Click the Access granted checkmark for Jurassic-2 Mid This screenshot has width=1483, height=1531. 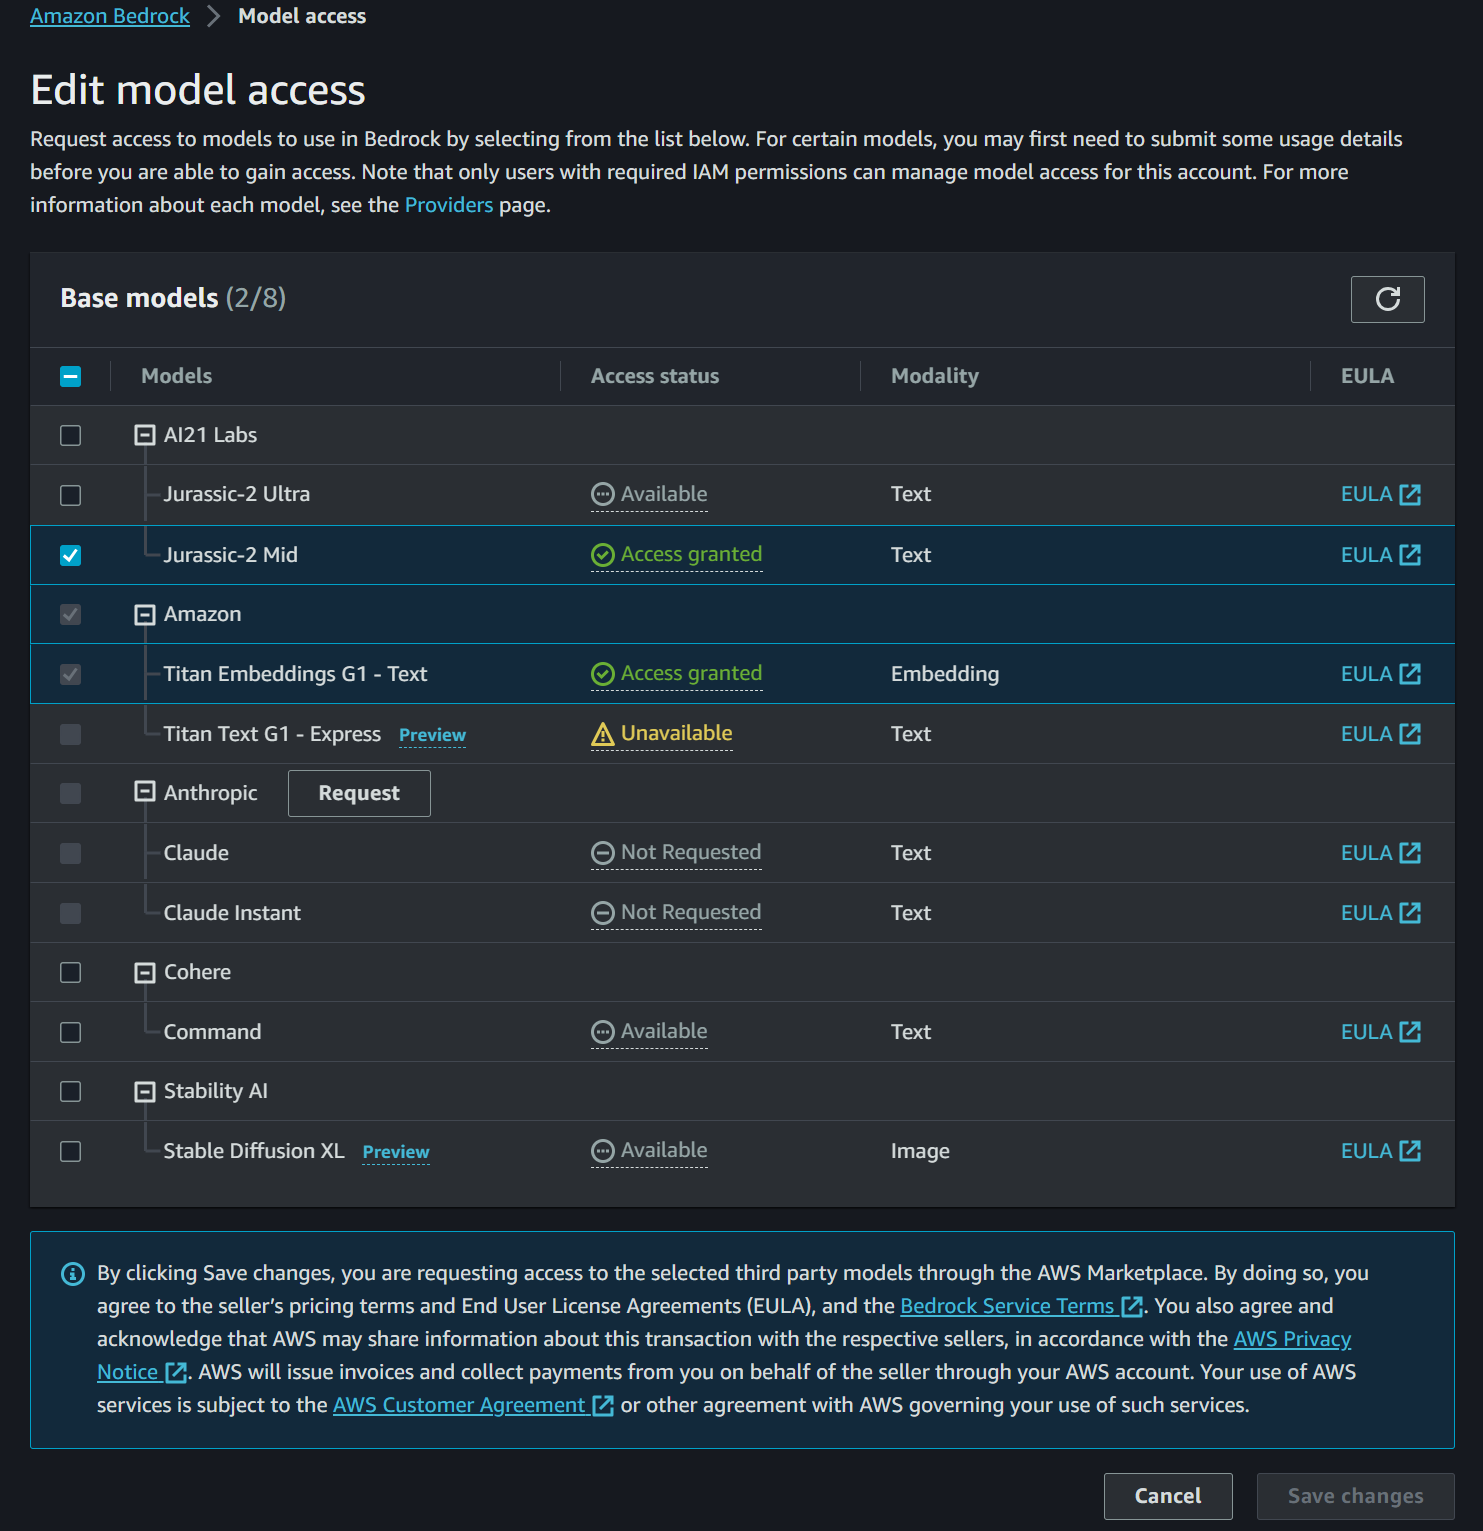(603, 555)
